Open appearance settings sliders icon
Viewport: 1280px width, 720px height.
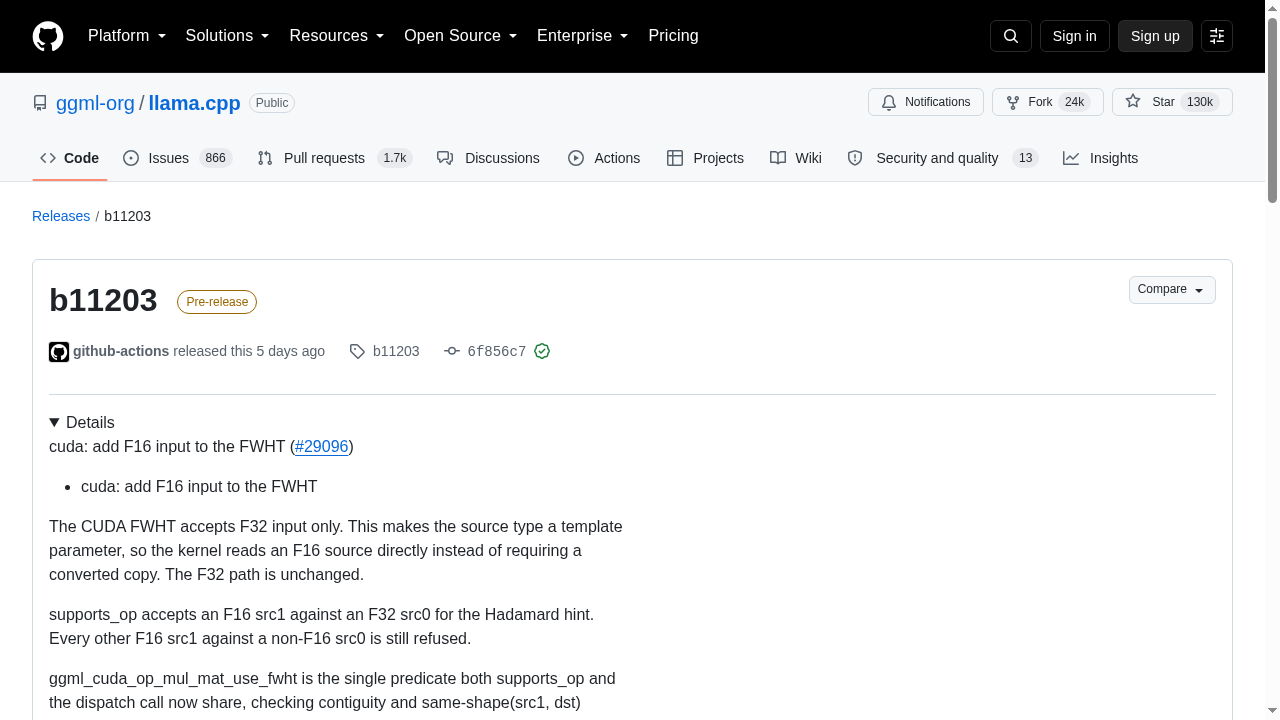(1217, 36)
